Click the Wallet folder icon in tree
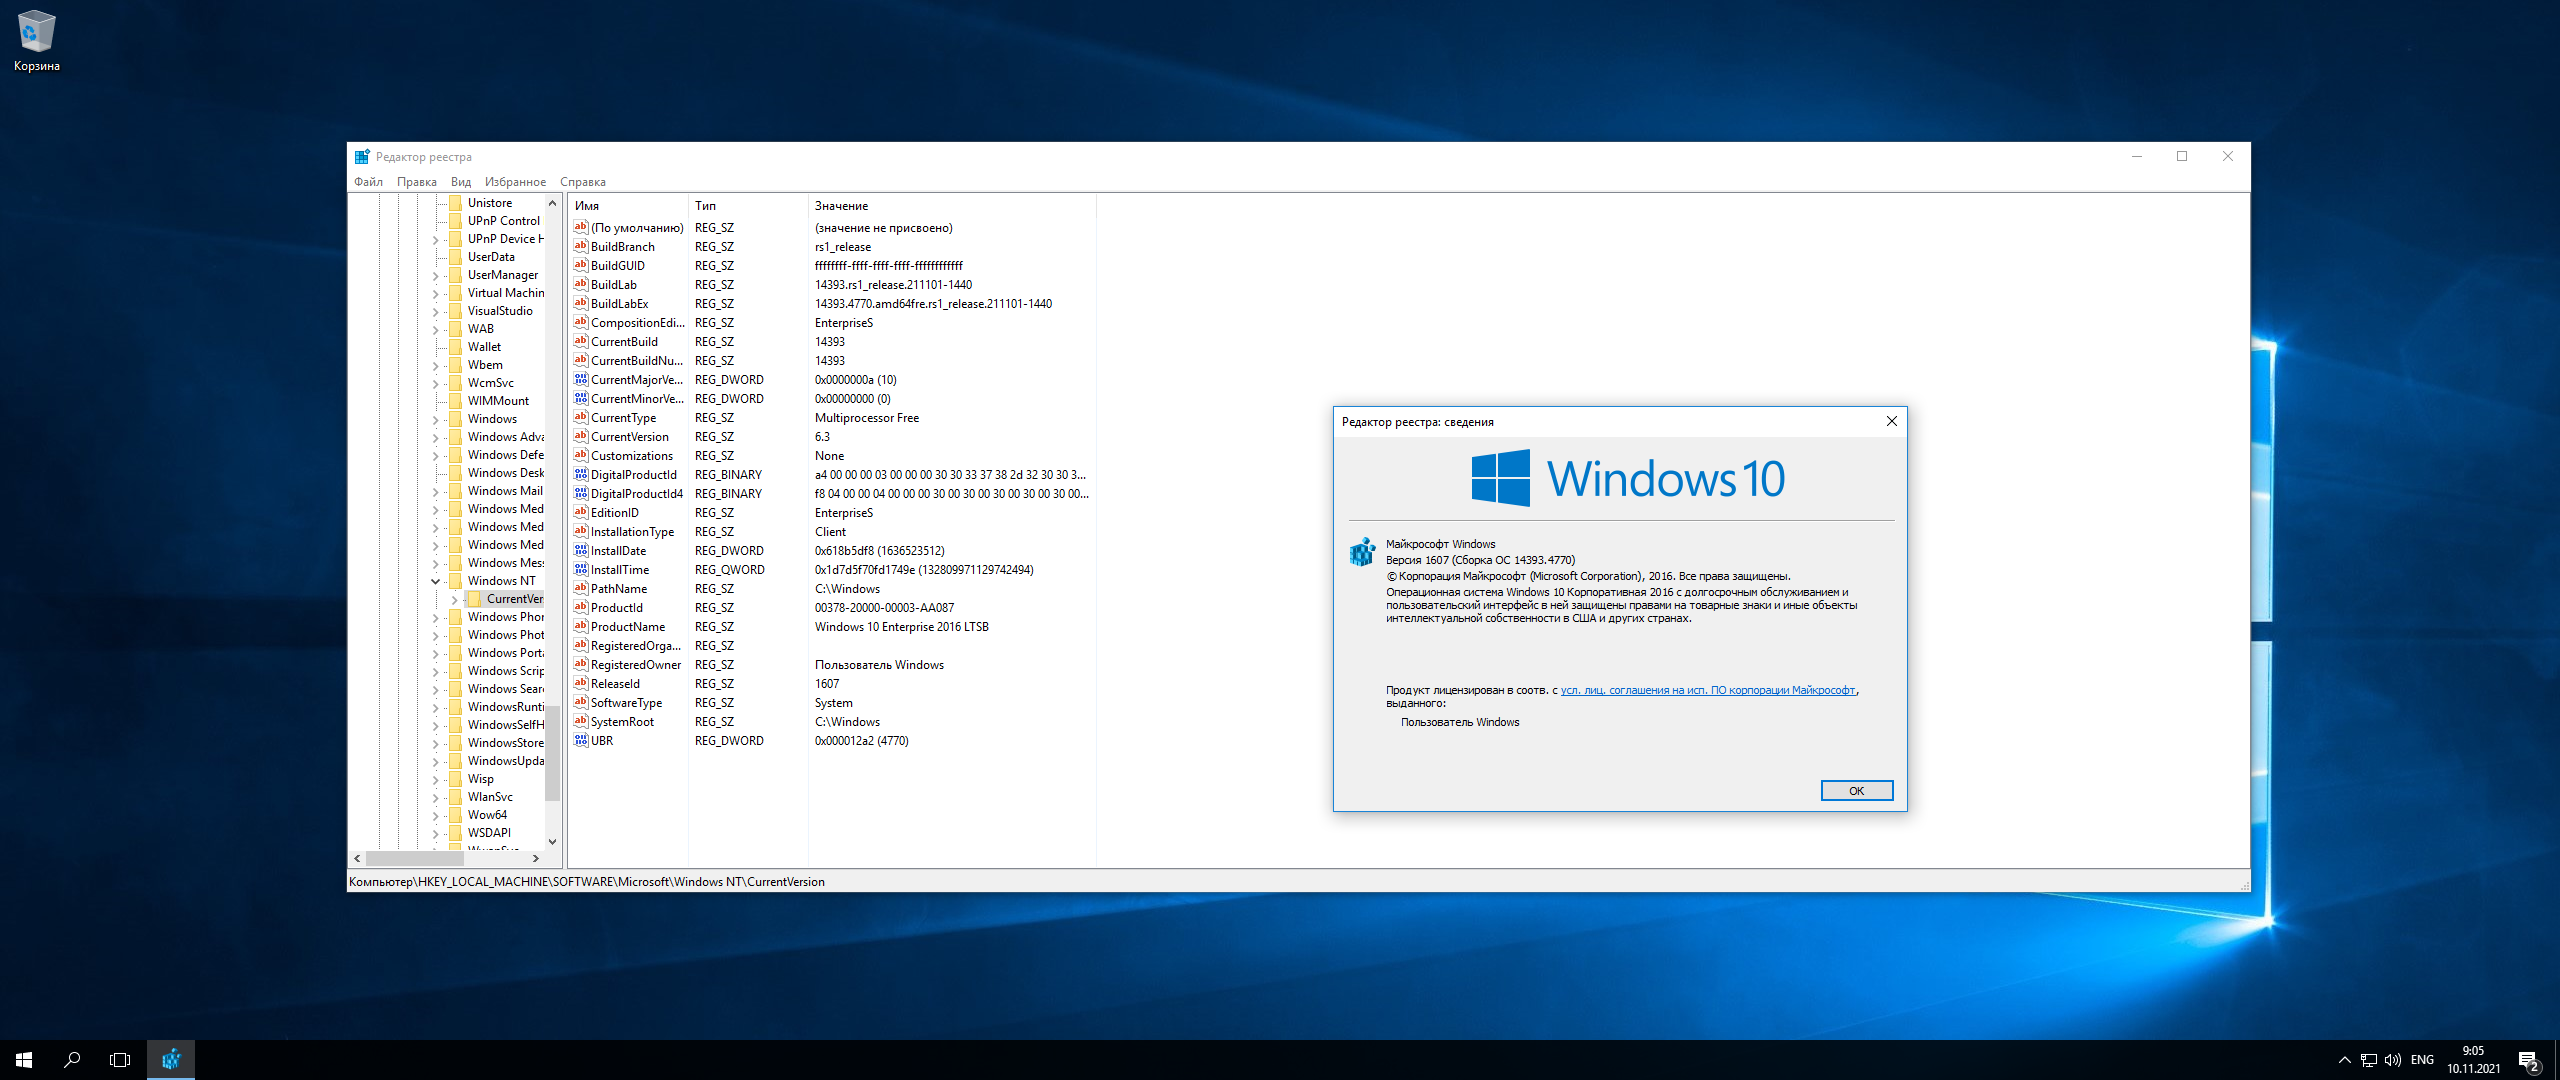This screenshot has width=2560, height=1080. point(456,347)
